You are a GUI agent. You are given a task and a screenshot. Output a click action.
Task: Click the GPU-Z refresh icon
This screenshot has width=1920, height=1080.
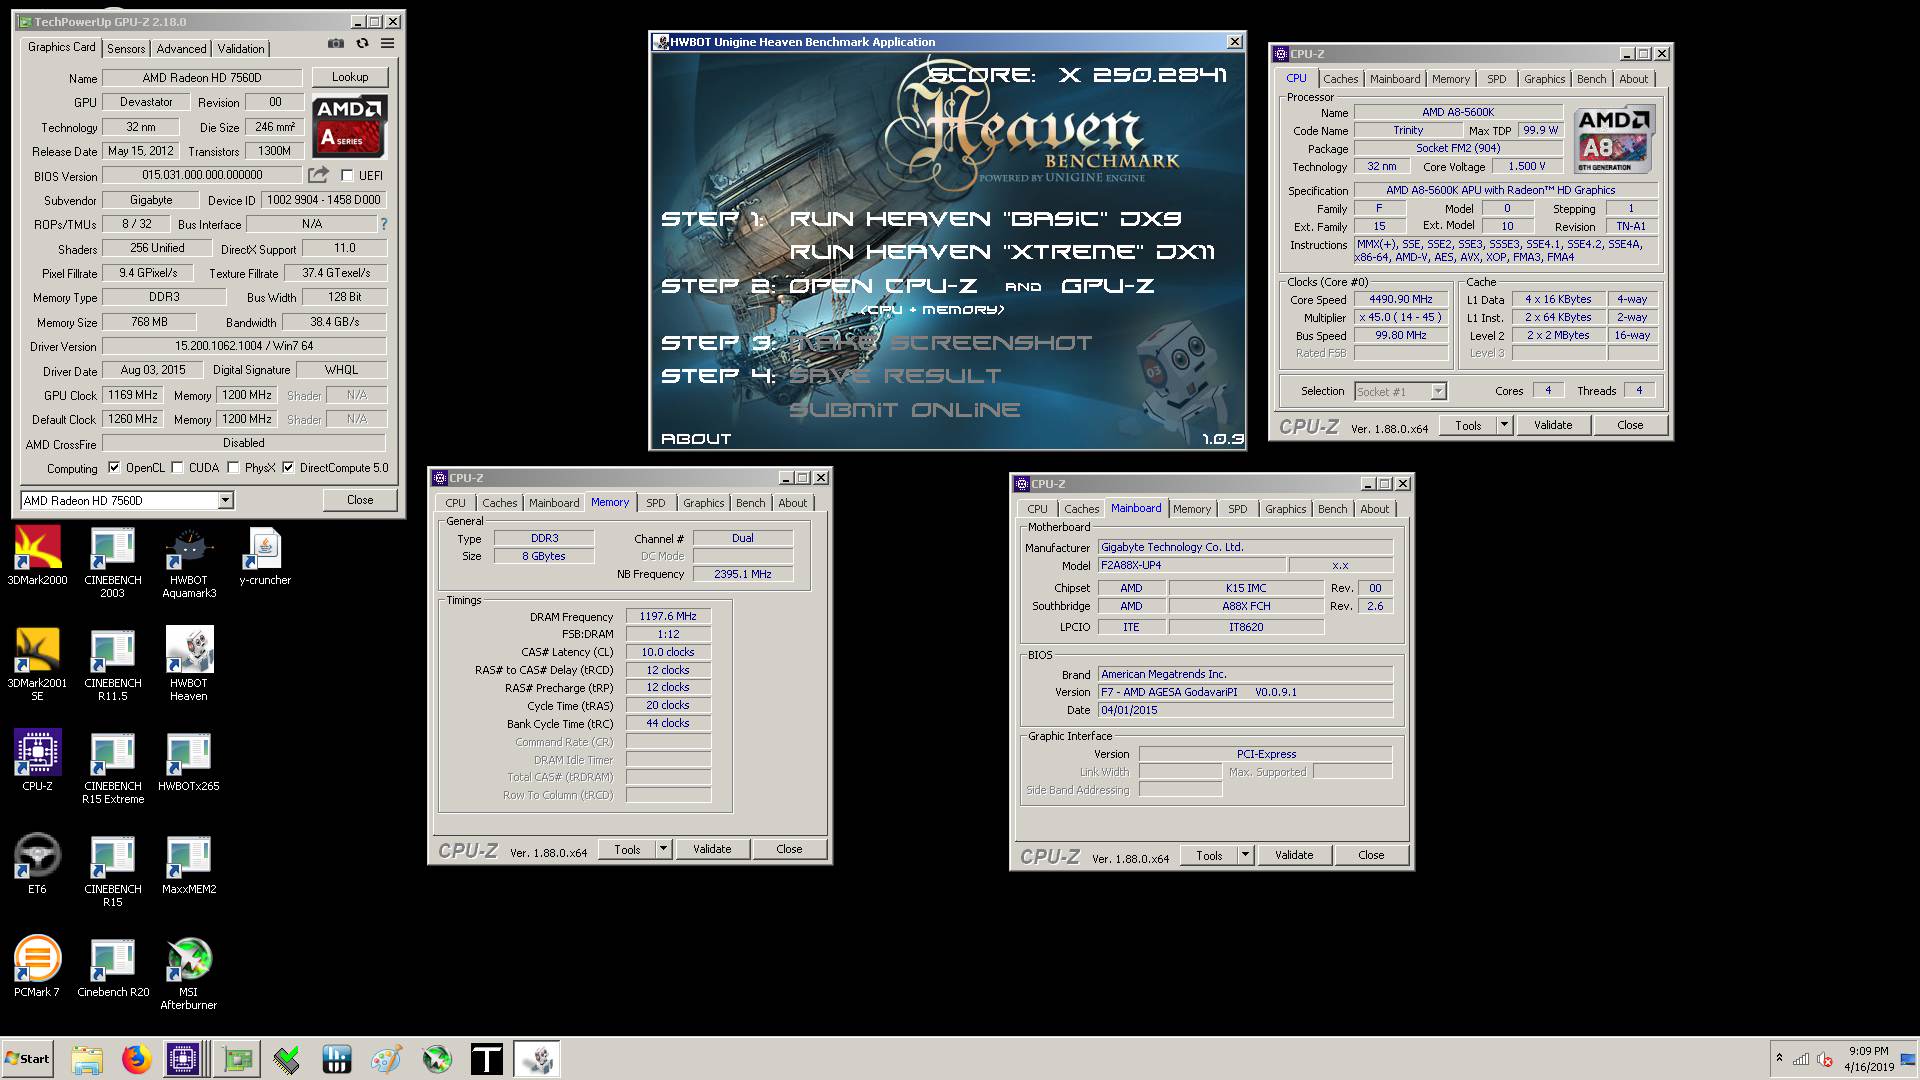(x=362, y=44)
